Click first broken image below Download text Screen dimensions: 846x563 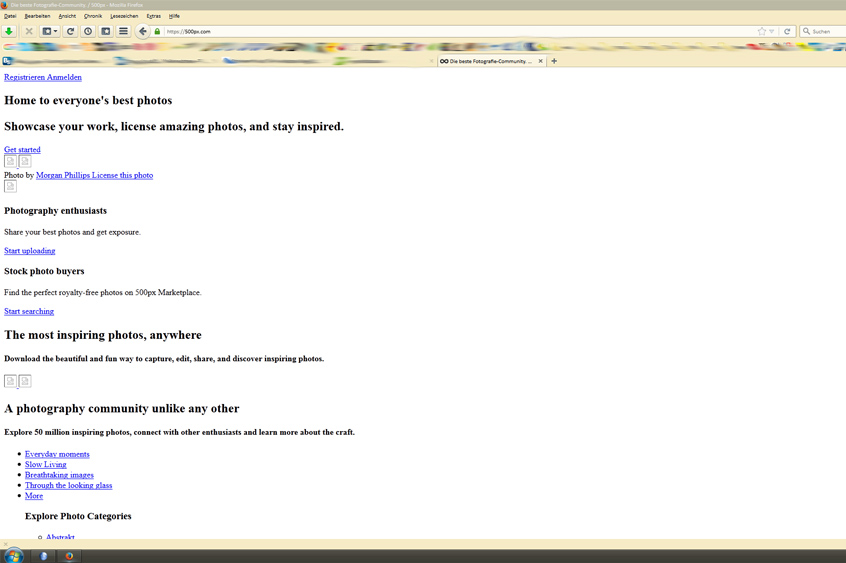pos(10,381)
